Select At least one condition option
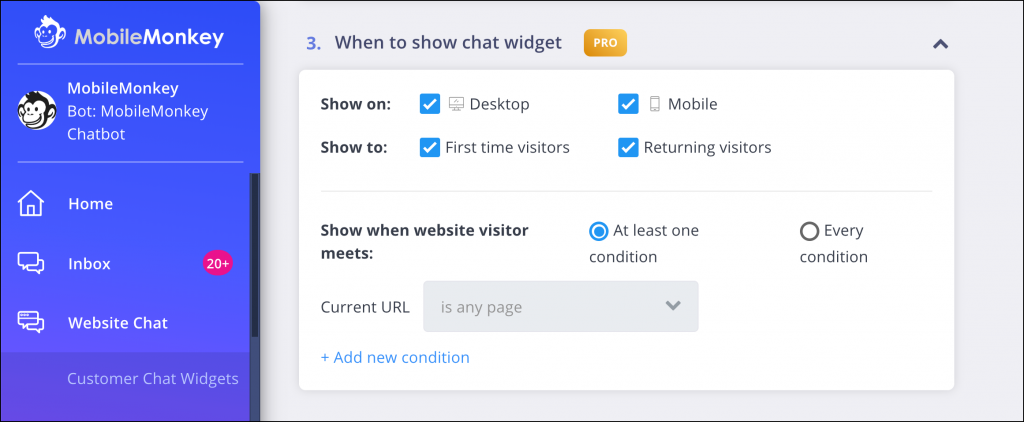 click(x=598, y=231)
